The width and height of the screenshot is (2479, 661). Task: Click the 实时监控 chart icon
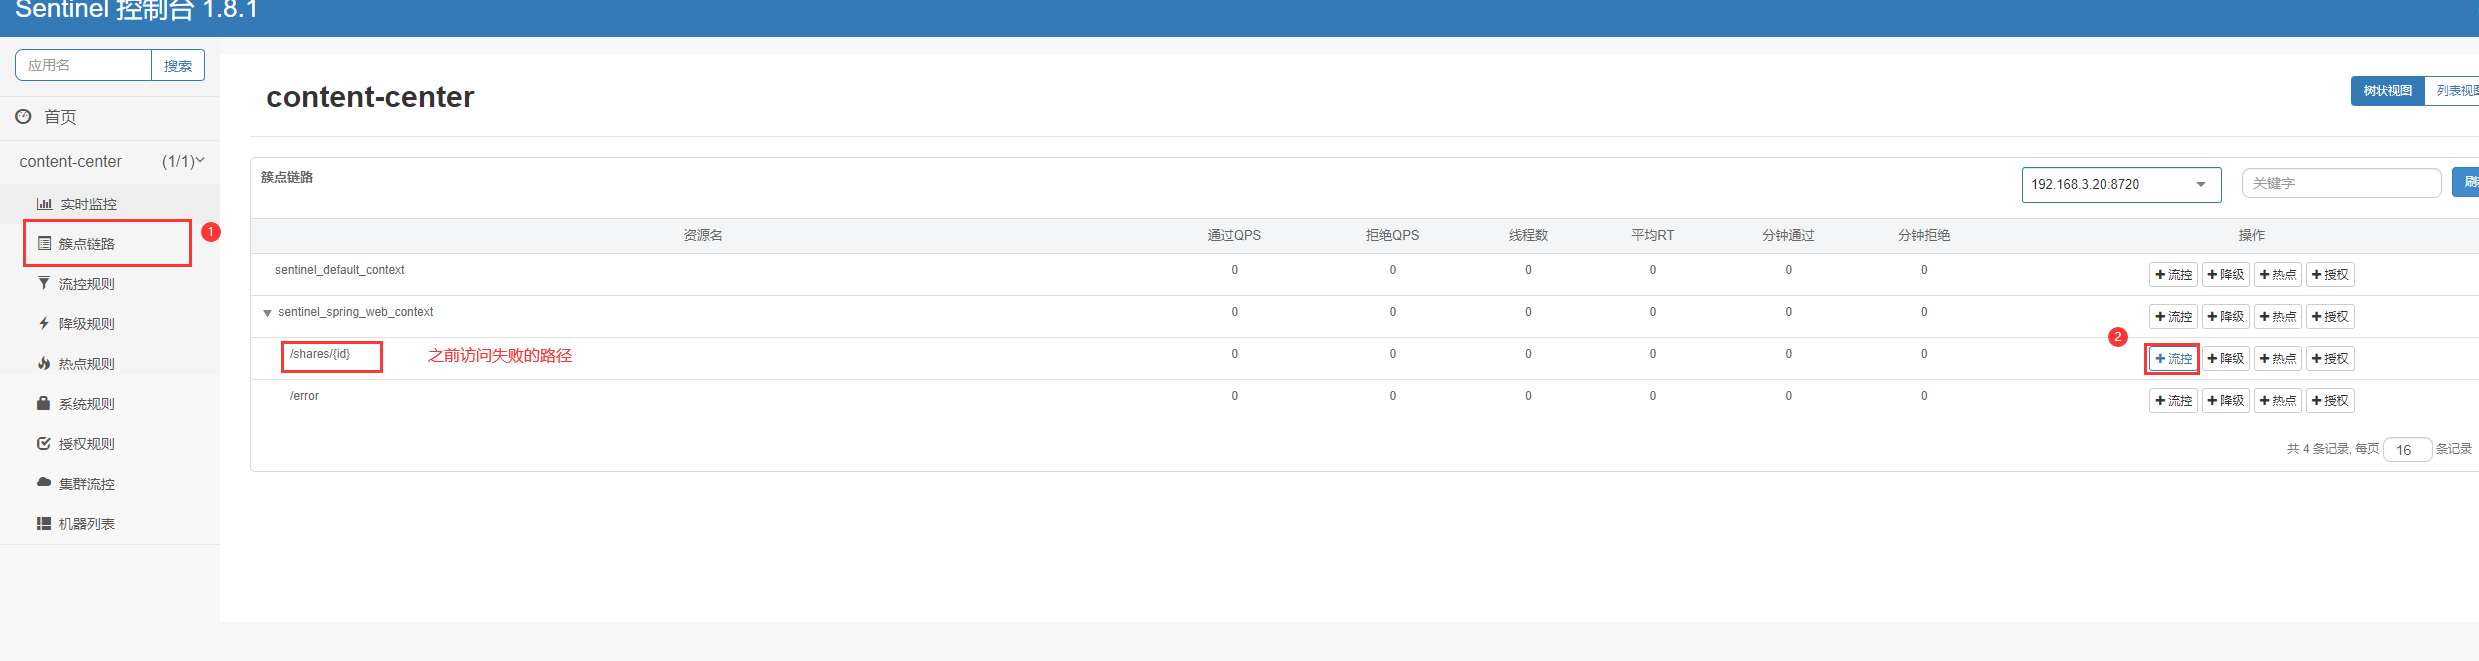click(x=44, y=204)
